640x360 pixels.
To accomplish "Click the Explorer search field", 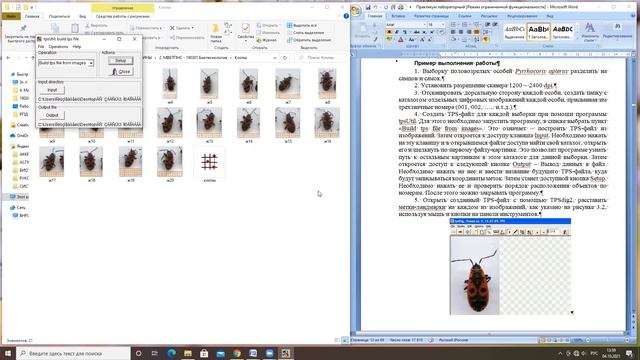I will click(x=320, y=58).
